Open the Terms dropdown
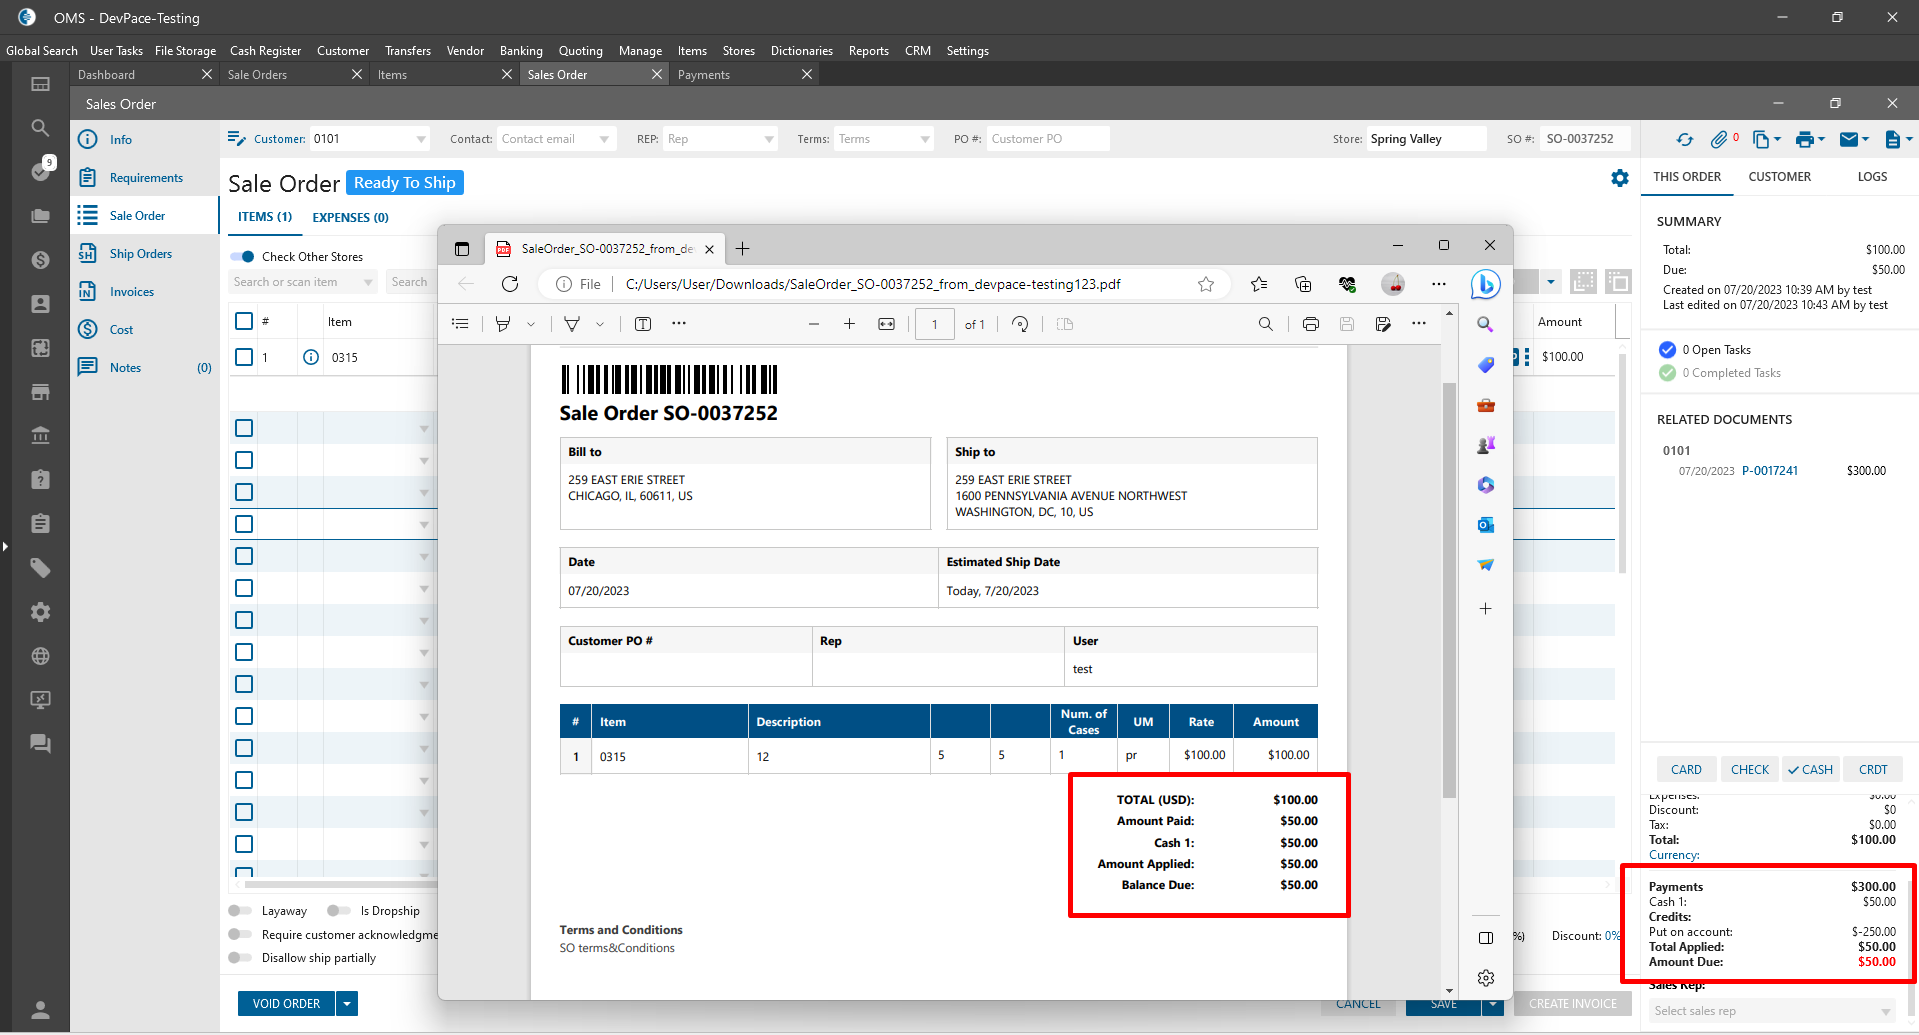The height and width of the screenshot is (1035, 1919). click(924, 140)
